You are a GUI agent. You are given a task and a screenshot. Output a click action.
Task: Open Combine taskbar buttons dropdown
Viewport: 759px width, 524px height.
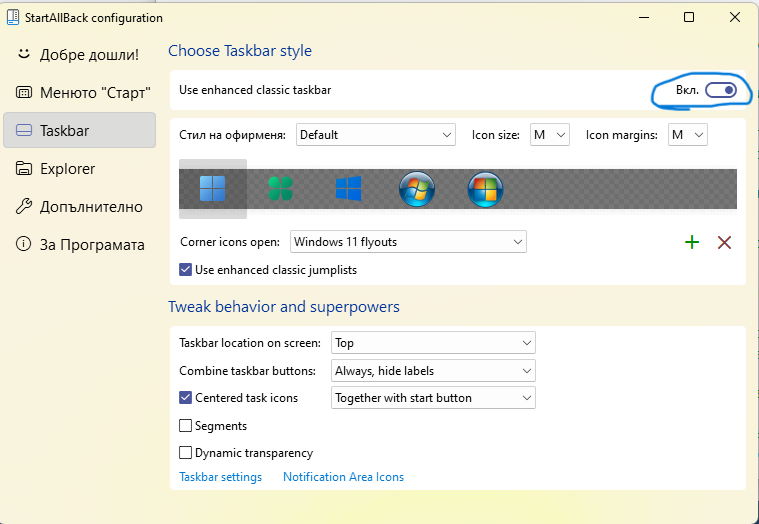tap(433, 371)
